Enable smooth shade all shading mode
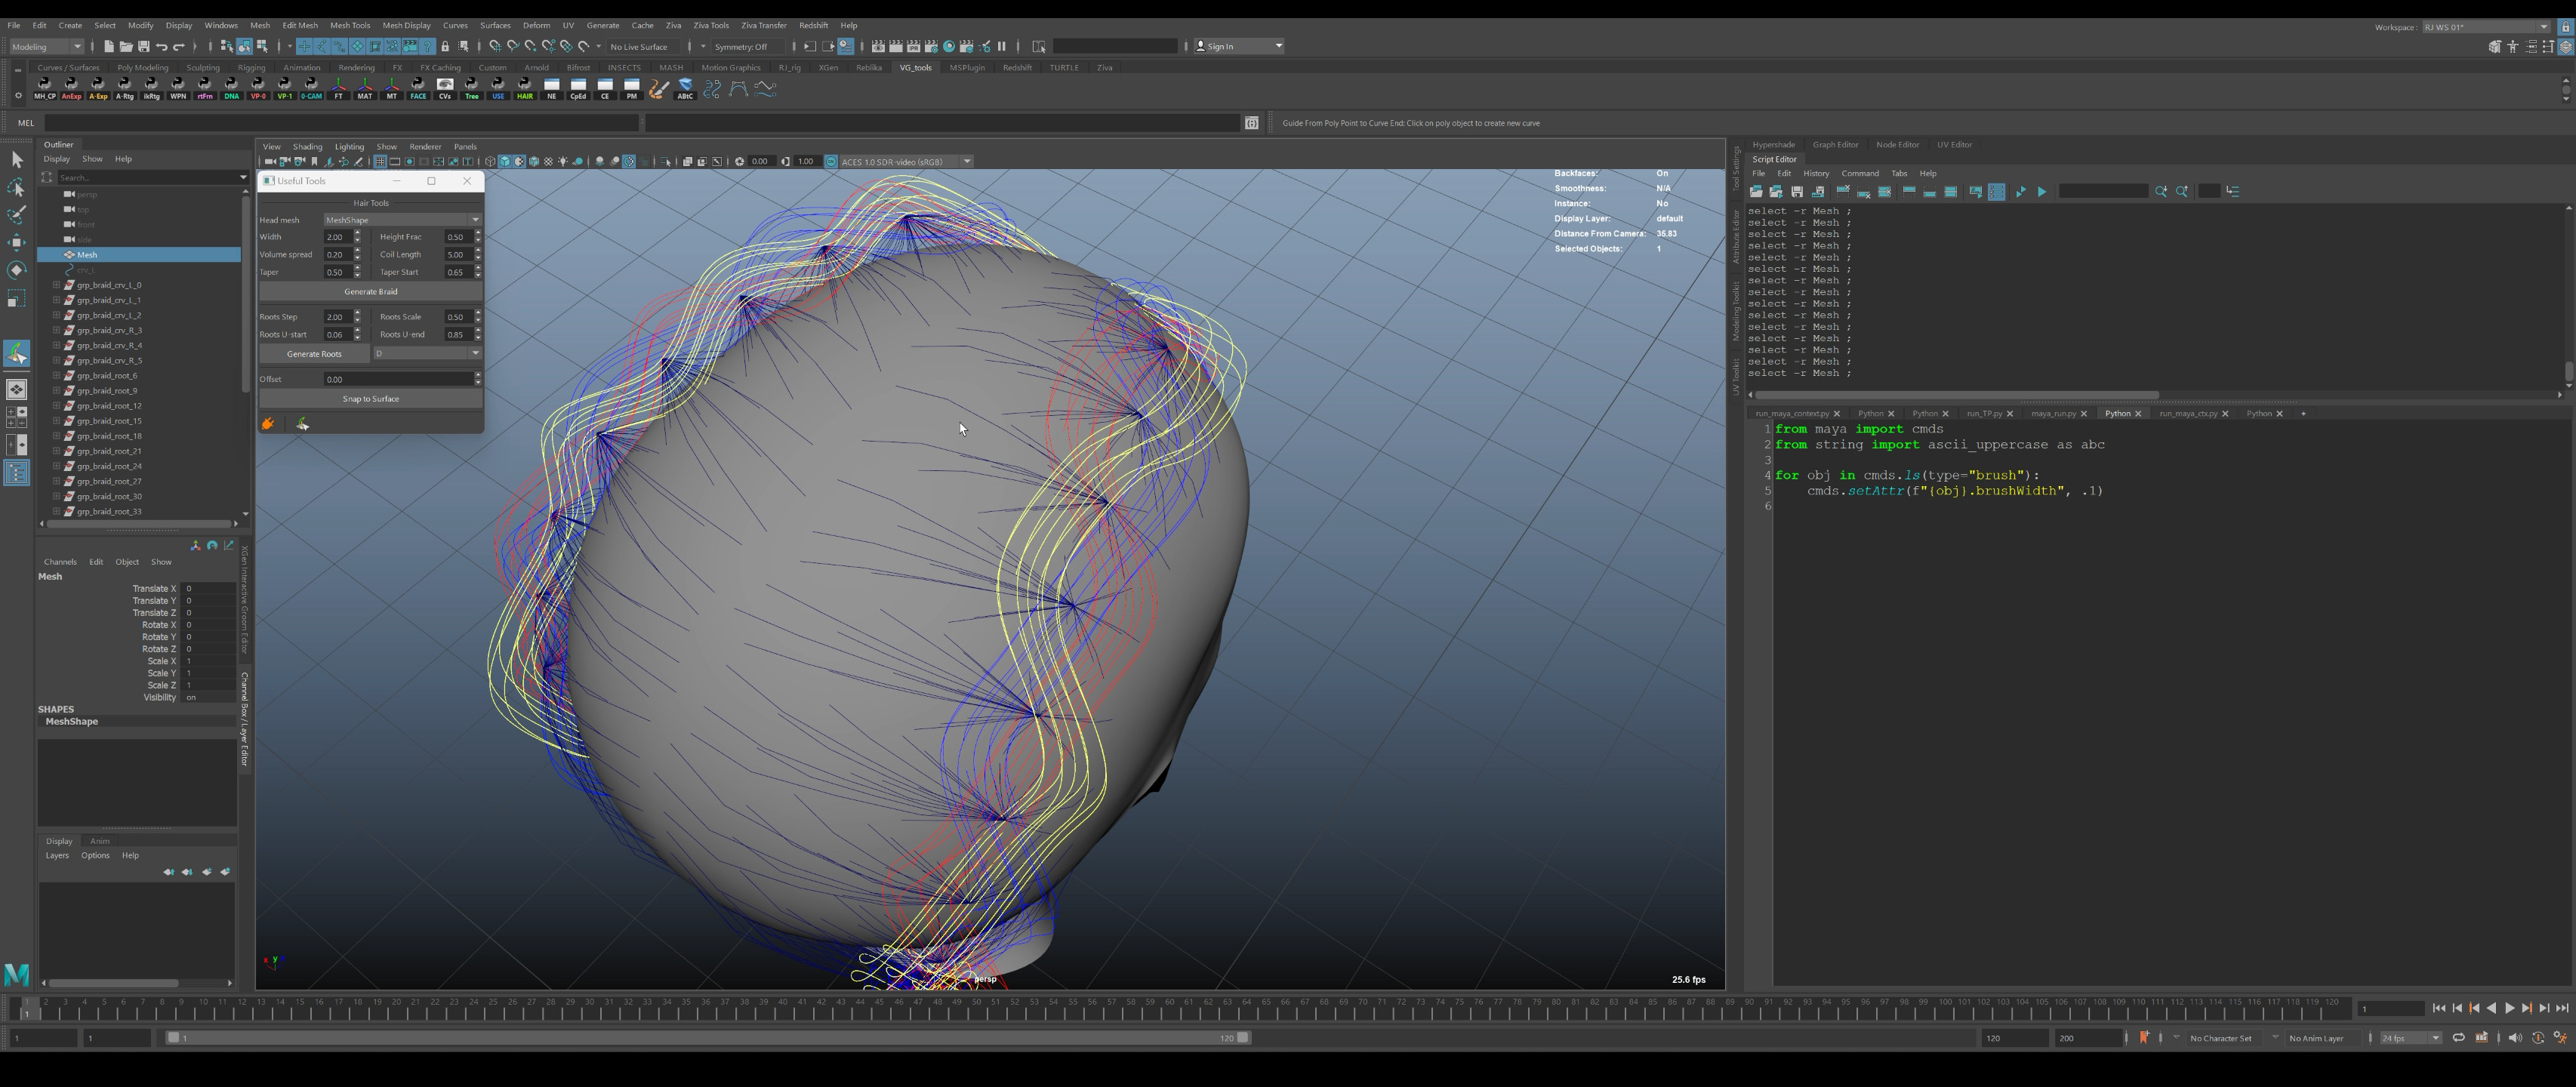Image resolution: width=2576 pixels, height=1087 pixels. tap(506, 161)
